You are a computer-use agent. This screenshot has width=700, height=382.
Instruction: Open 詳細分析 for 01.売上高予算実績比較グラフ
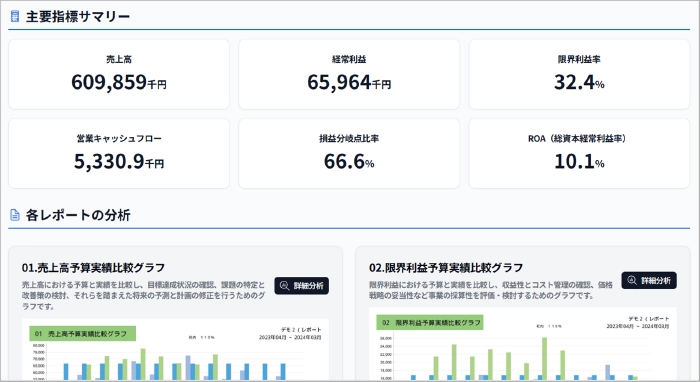[302, 286]
